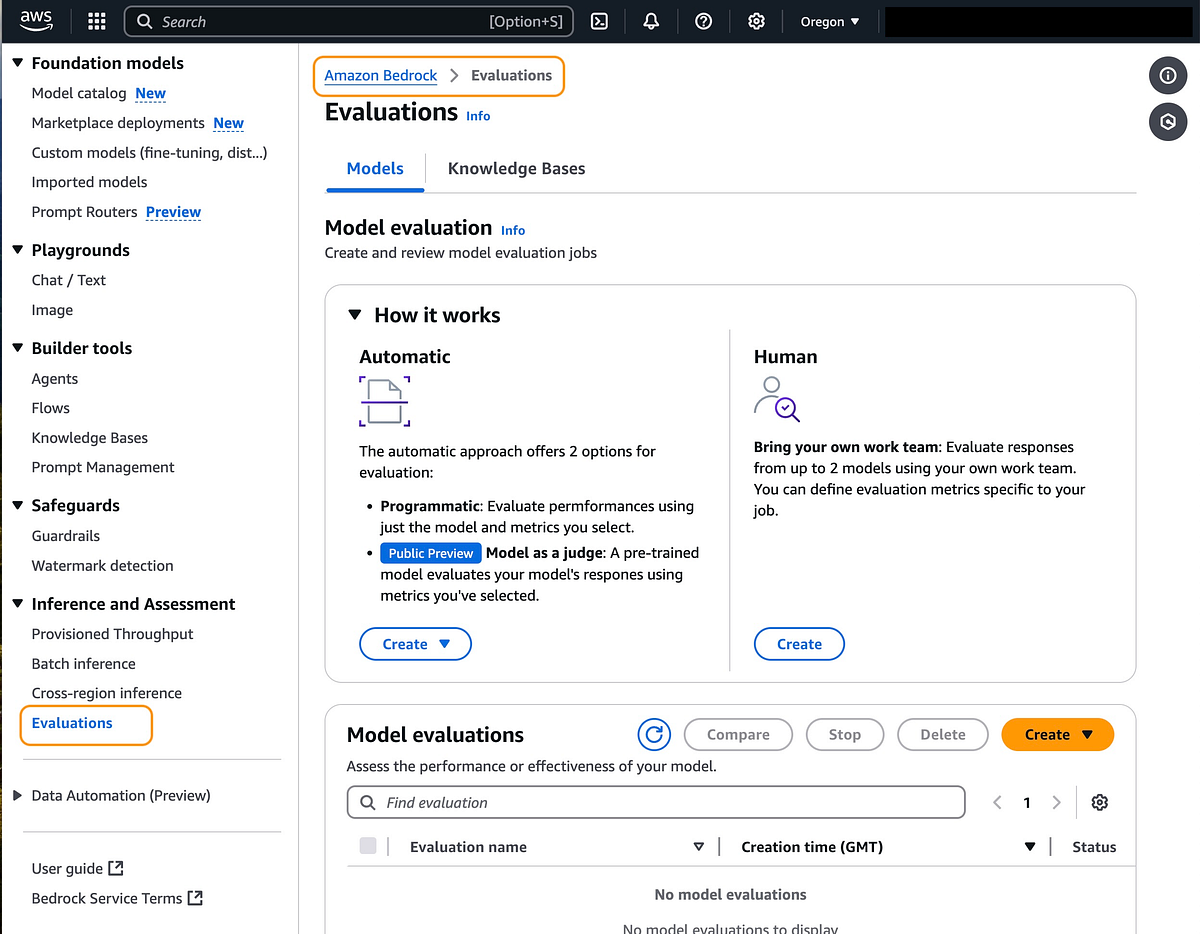The width and height of the screenshot is (1200, 934).
Task: Click the AWS home logo
Action: pyautogui.click(x=36, y=21)
